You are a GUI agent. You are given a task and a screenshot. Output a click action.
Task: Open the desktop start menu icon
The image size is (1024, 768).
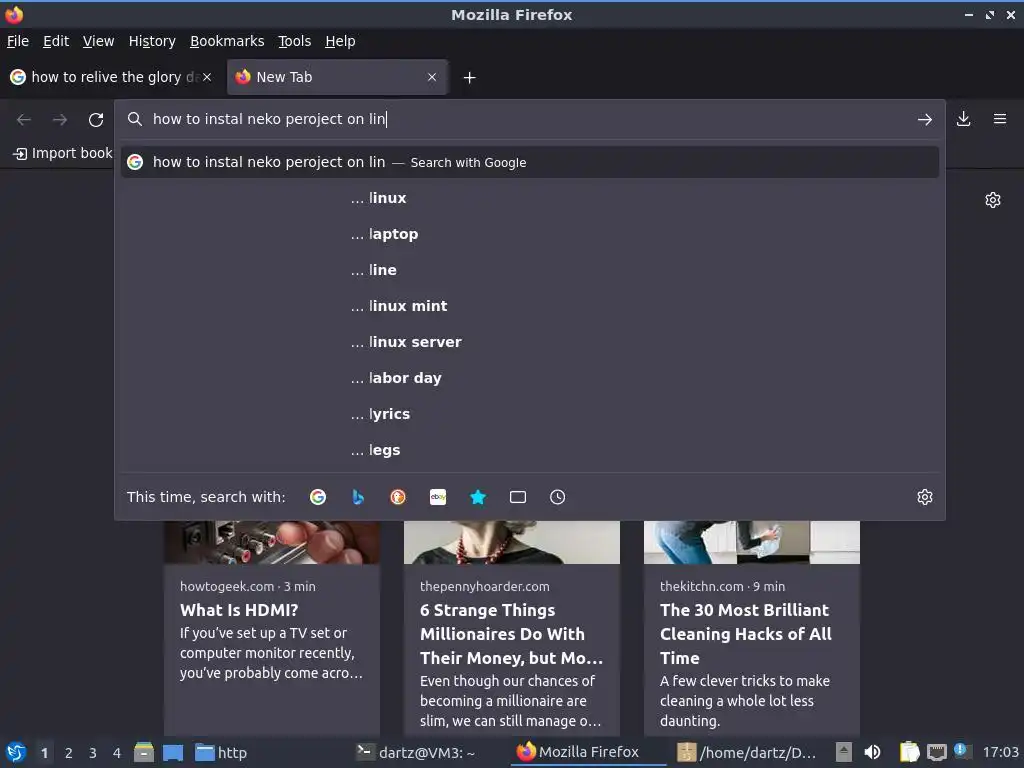(16, 752)
